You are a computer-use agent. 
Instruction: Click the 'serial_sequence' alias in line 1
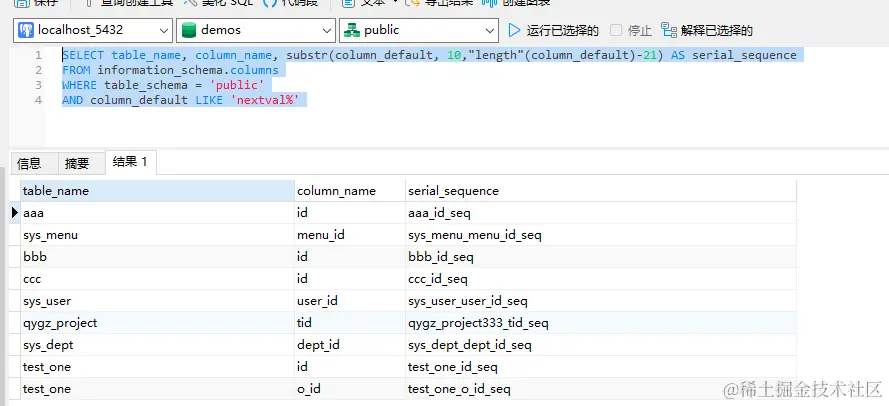[x=744, y=56]
